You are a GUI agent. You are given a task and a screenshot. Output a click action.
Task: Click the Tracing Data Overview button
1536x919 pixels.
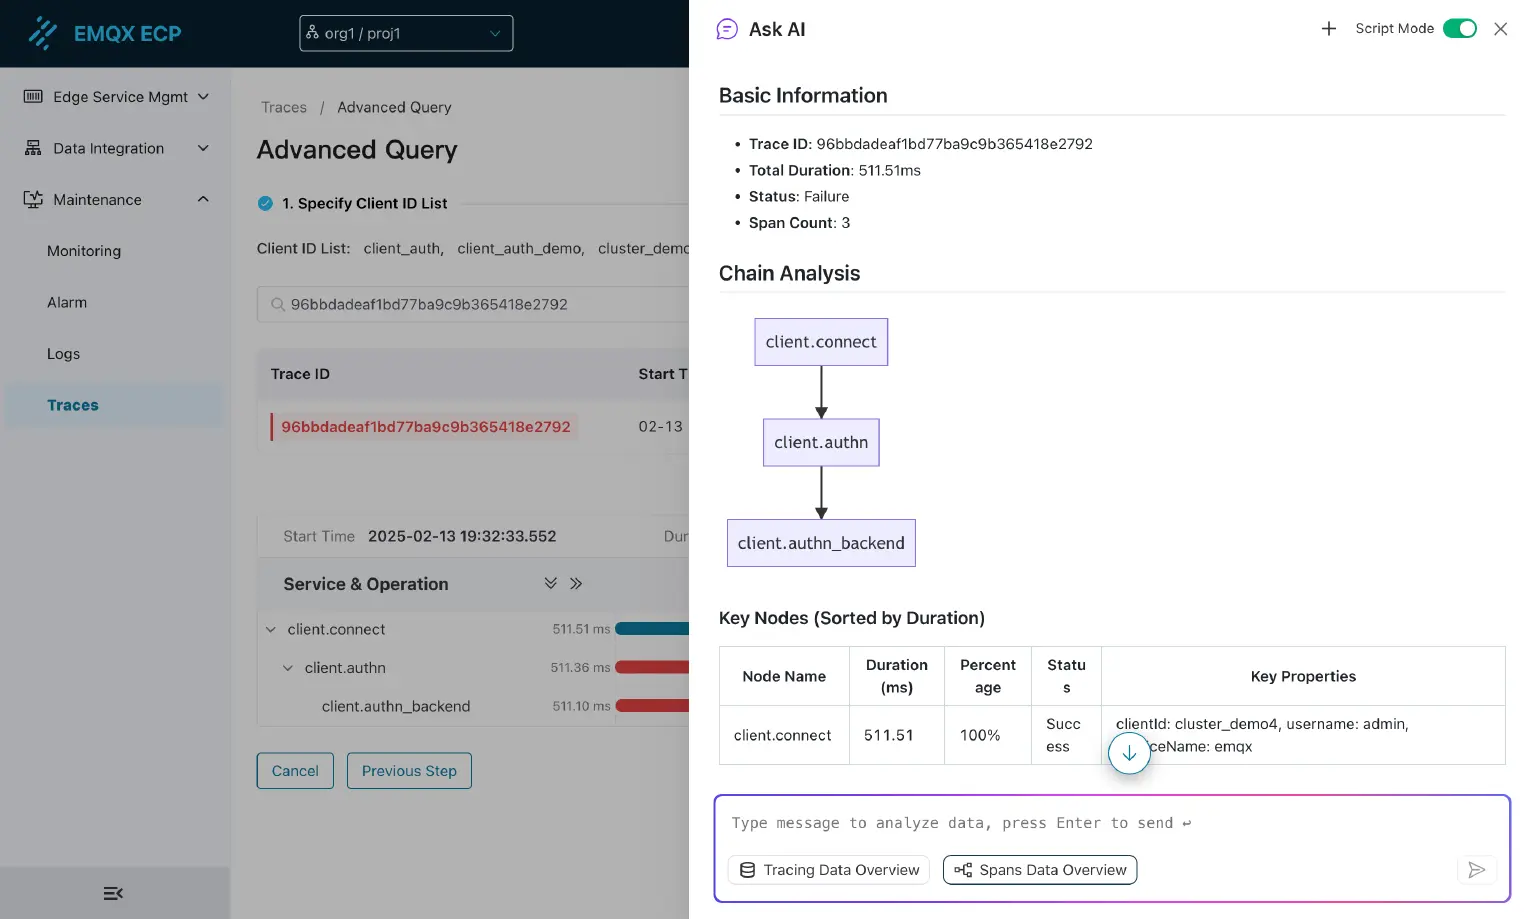point(829,870)
